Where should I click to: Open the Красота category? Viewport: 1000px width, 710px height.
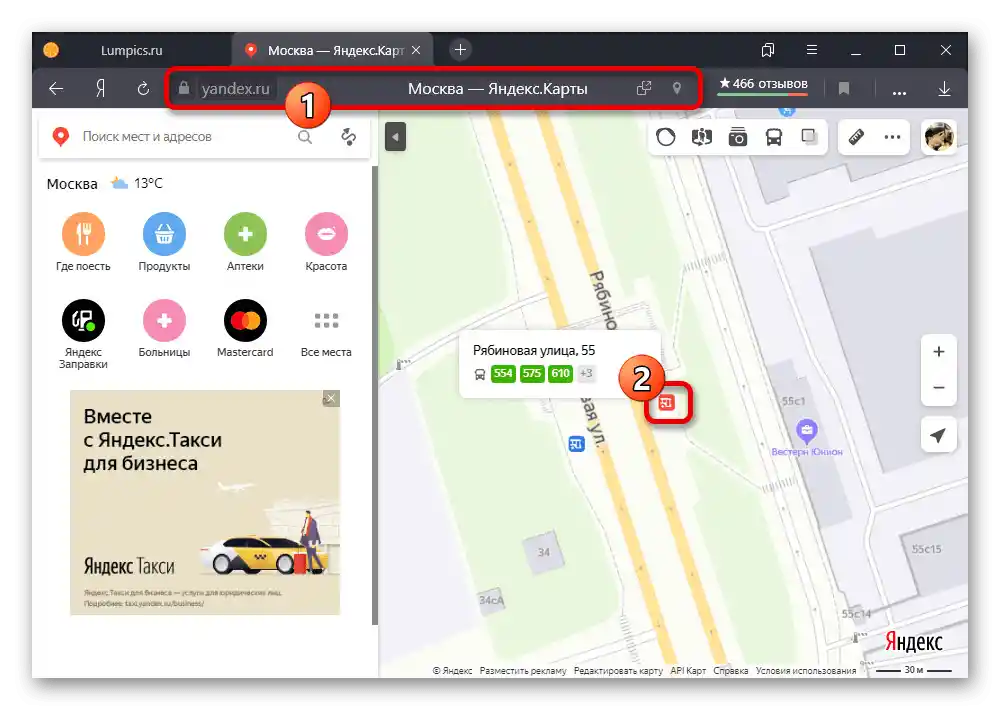[326, 242]
